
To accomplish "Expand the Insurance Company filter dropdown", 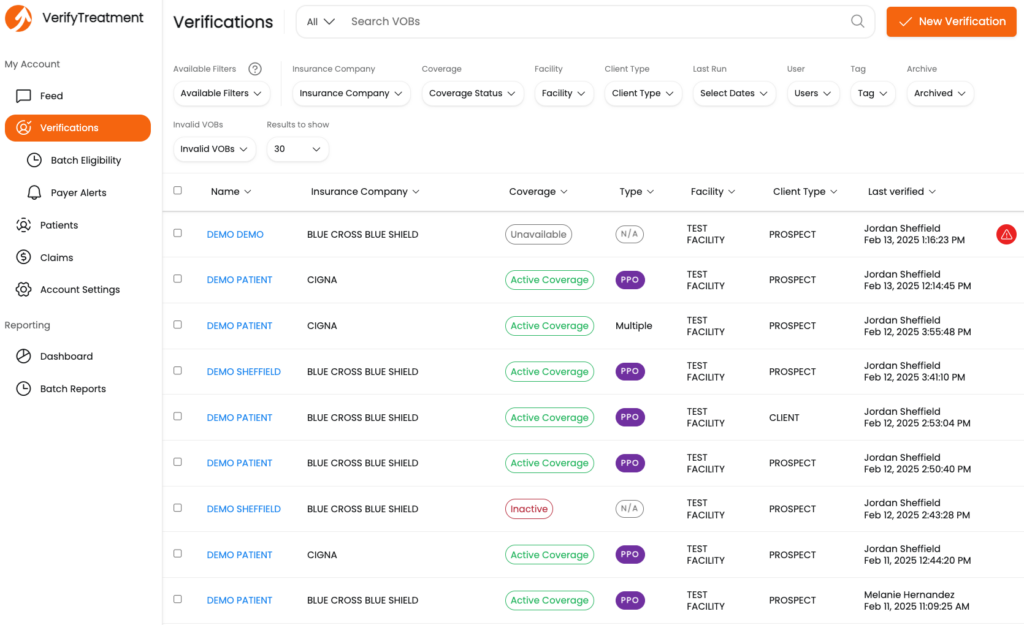I will coord(350,93).
